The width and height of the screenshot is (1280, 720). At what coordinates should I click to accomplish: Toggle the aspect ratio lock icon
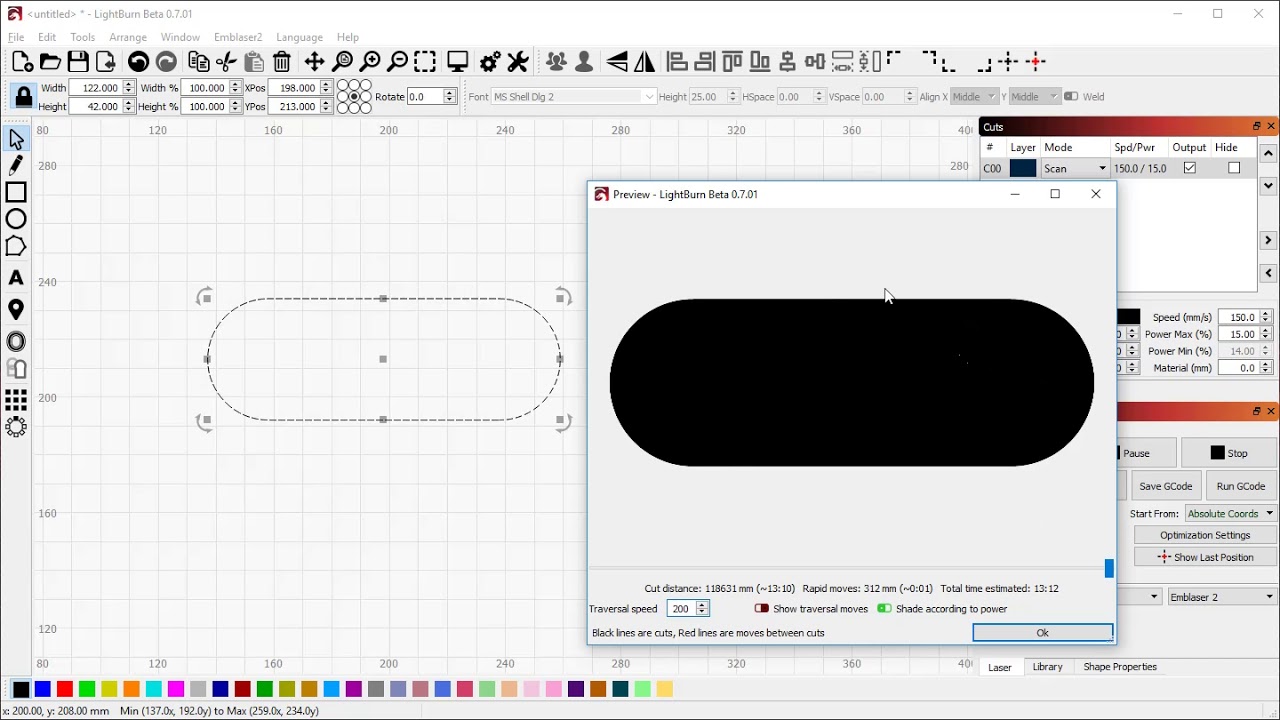click(23, 97)
